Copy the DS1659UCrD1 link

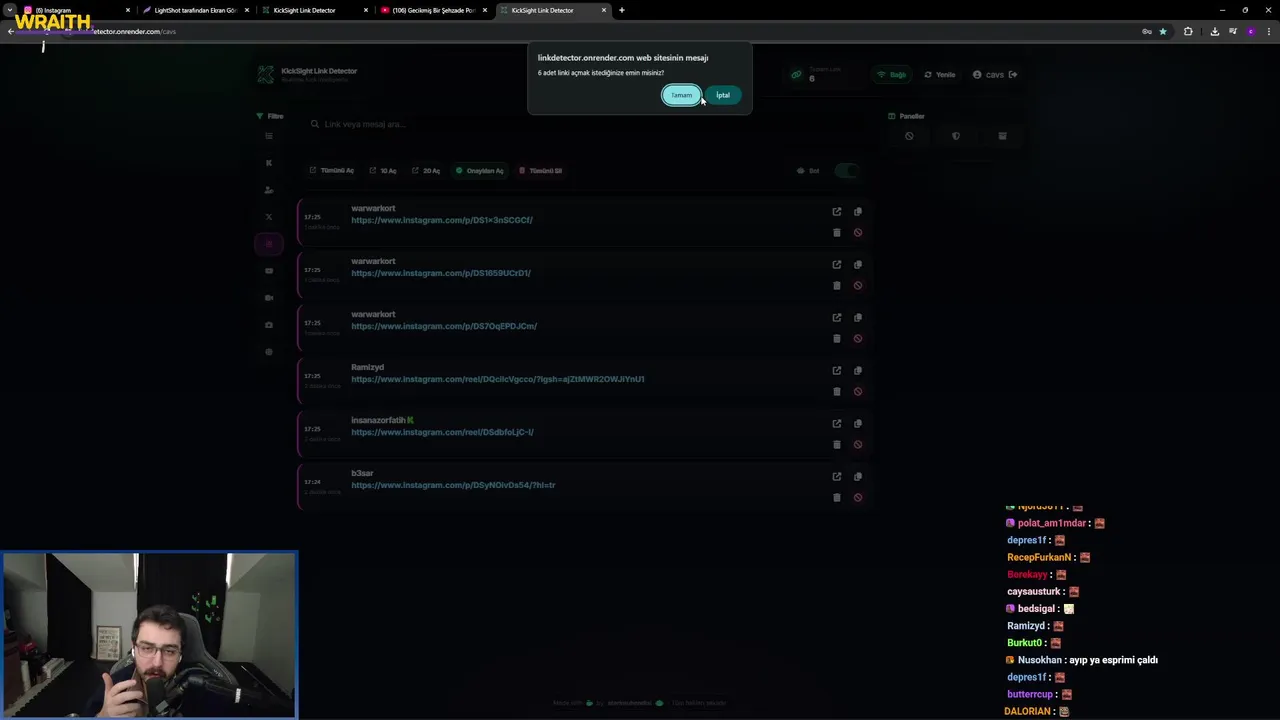point(858,265)
